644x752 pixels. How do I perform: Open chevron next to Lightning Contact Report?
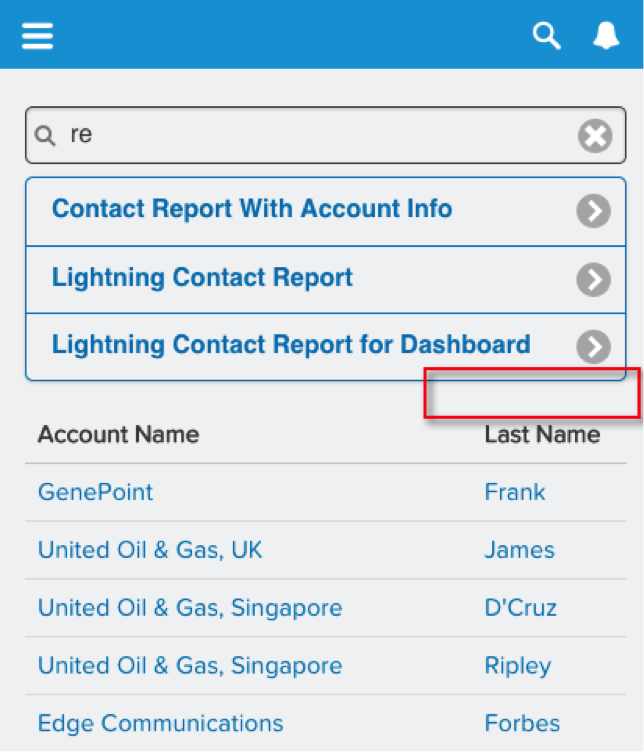click(x=594, y=280)
